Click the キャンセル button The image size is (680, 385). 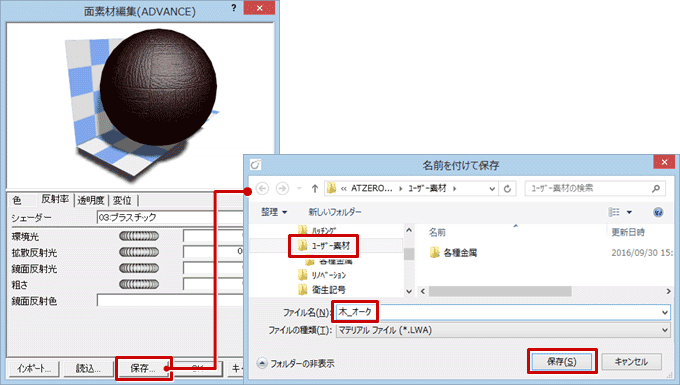click(631, 362)
